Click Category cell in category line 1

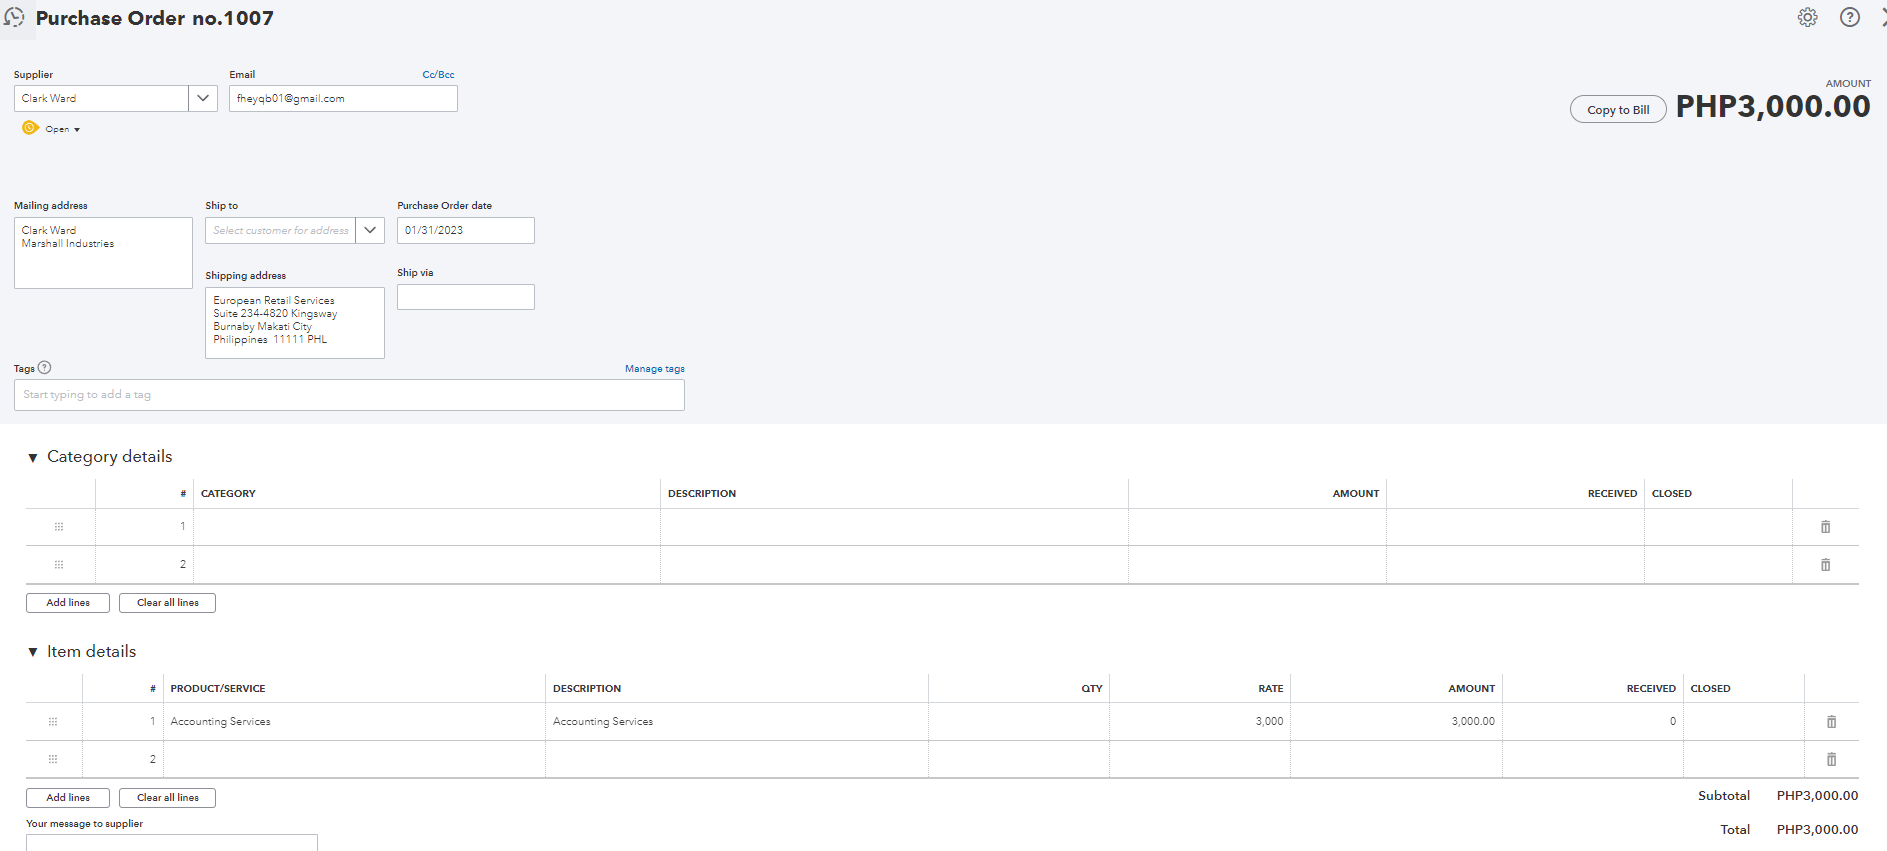click(x=427, y=527)
